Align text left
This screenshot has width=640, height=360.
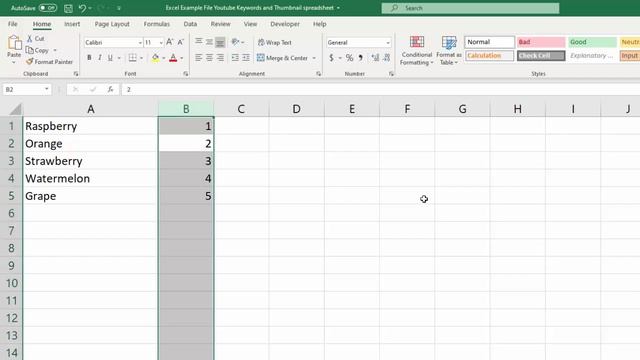click(198, 58)
